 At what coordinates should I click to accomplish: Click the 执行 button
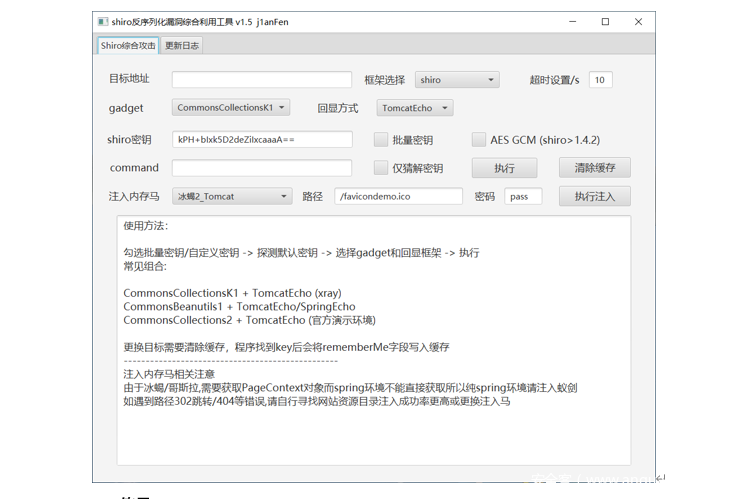pos(505,168)
